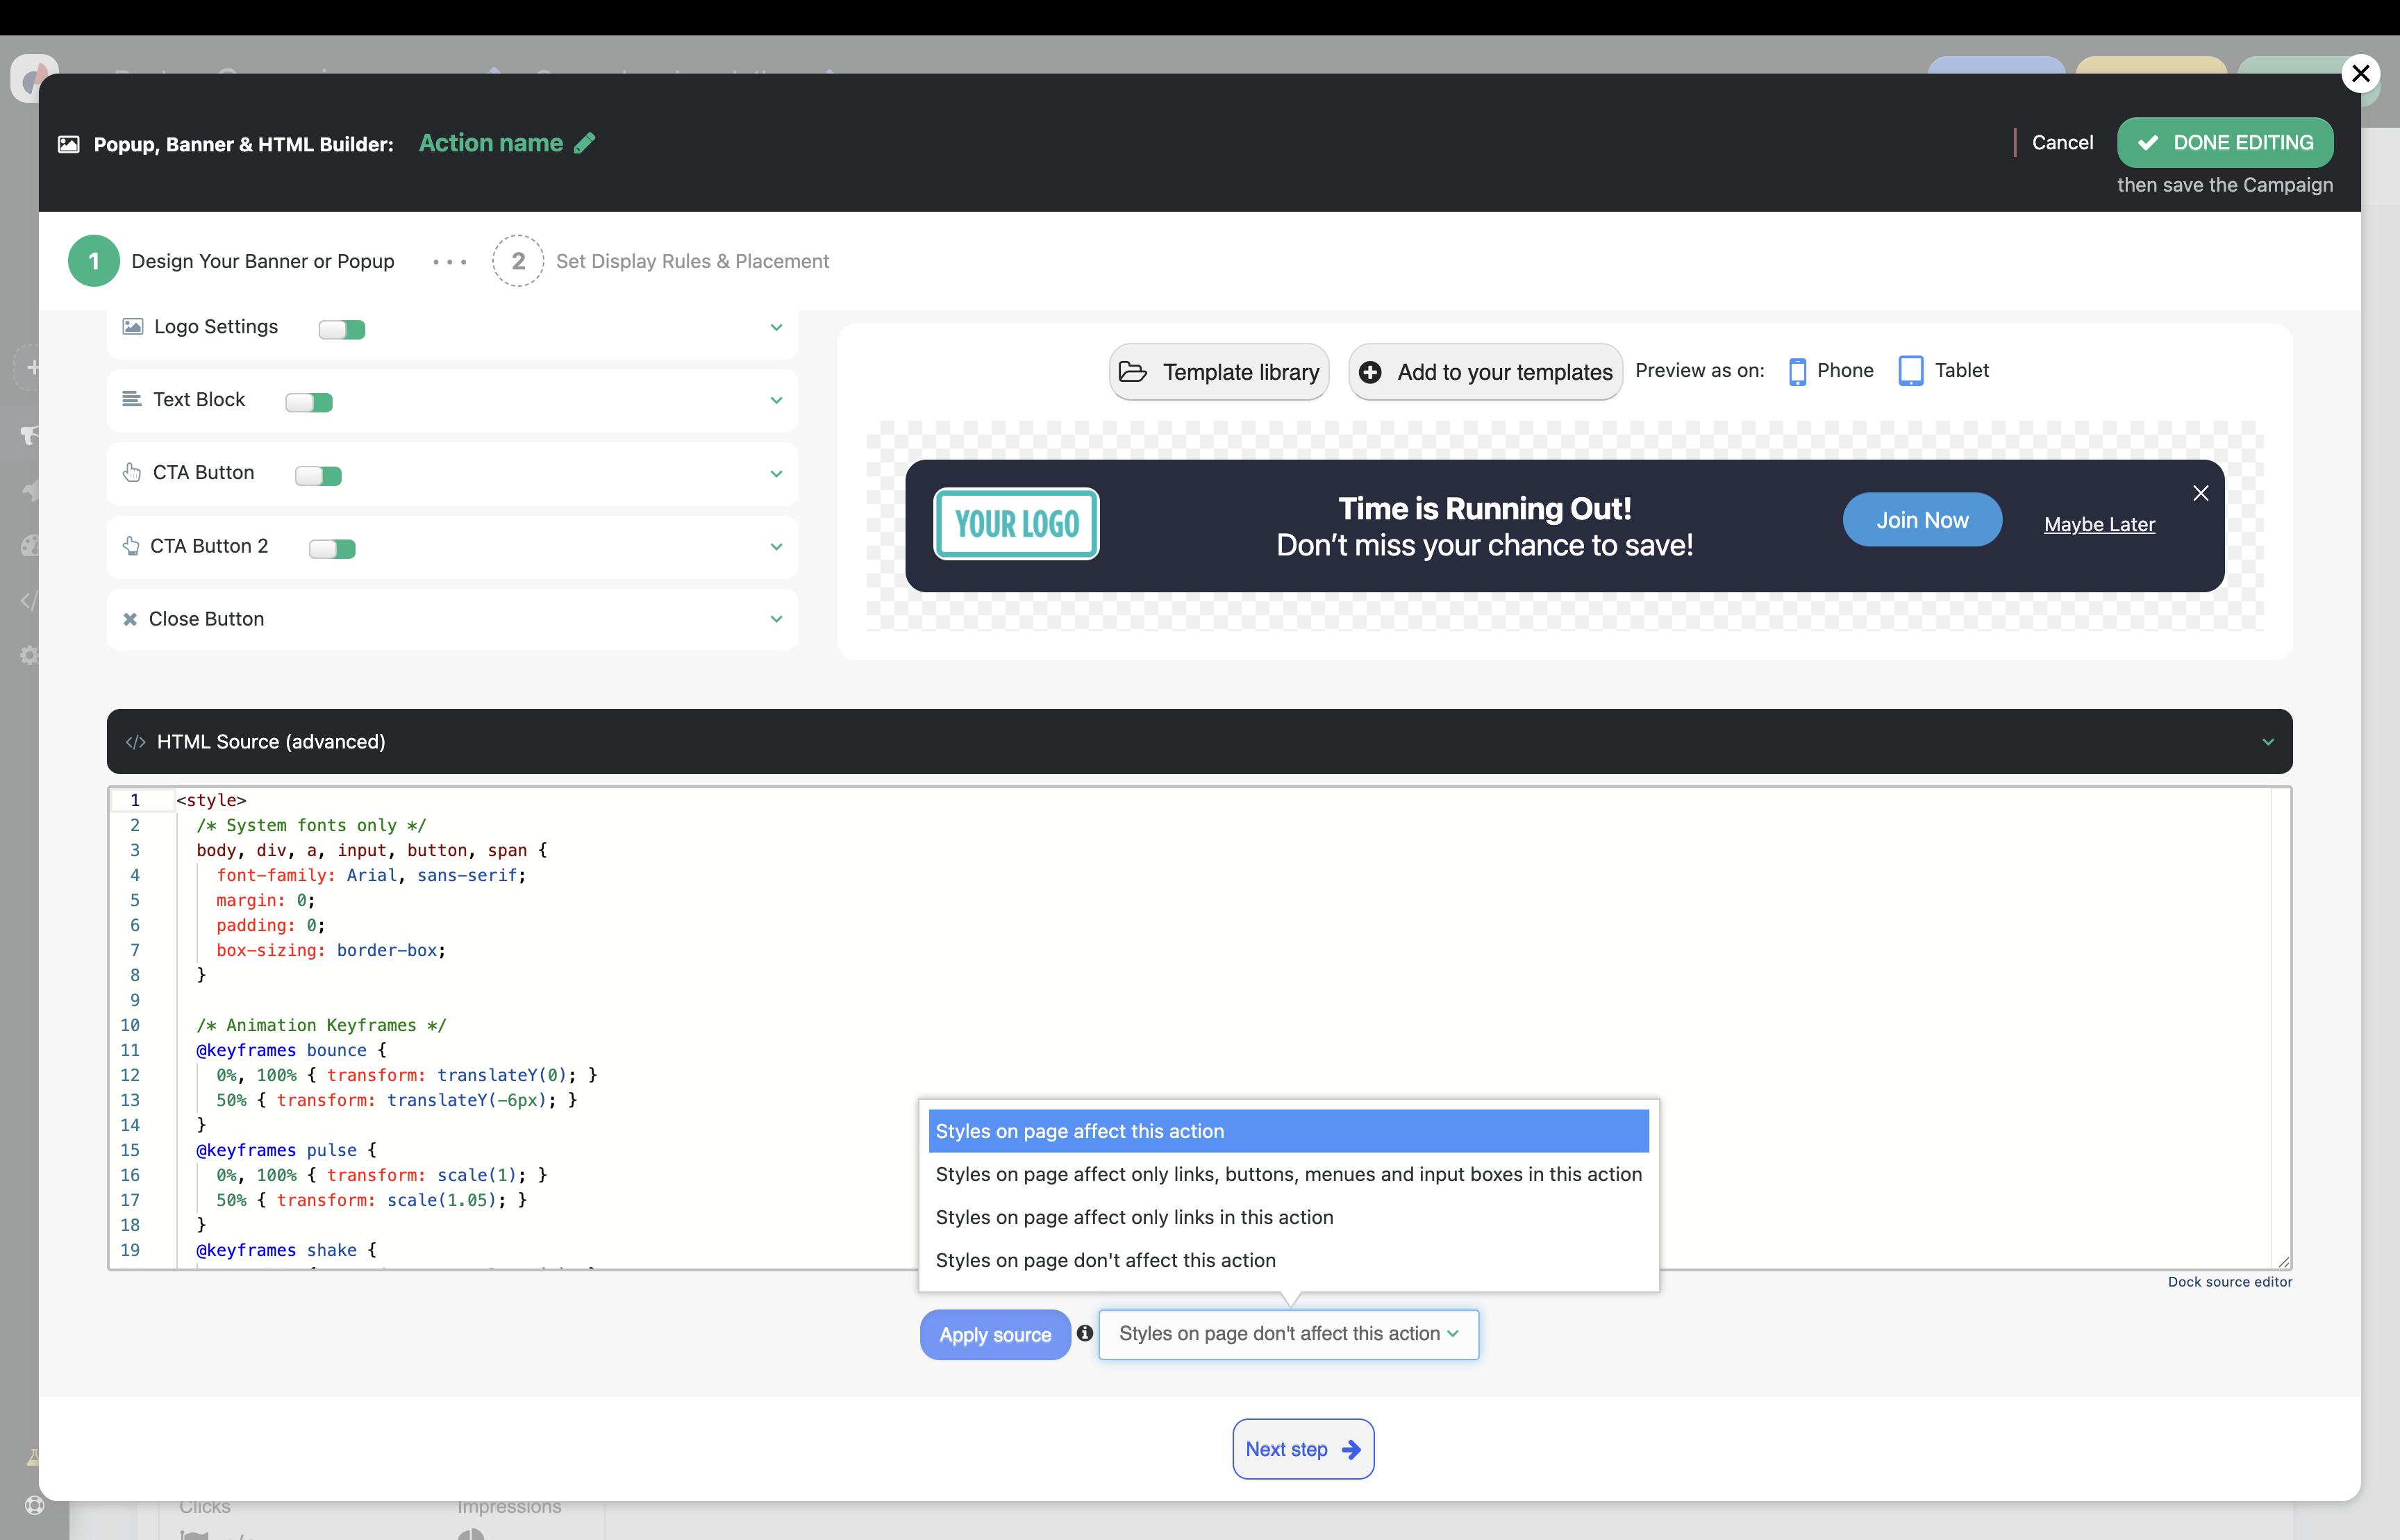Open the styles-on-page dropdown selector

1289,1334
